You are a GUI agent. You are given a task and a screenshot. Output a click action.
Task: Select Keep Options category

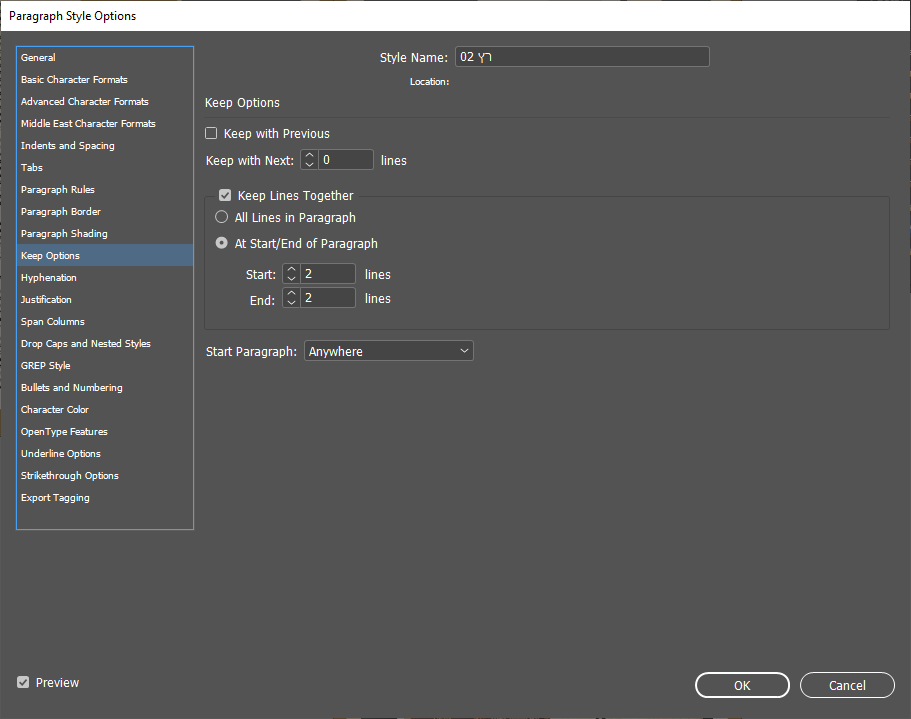pyautogui.click(x=105, y=256)
